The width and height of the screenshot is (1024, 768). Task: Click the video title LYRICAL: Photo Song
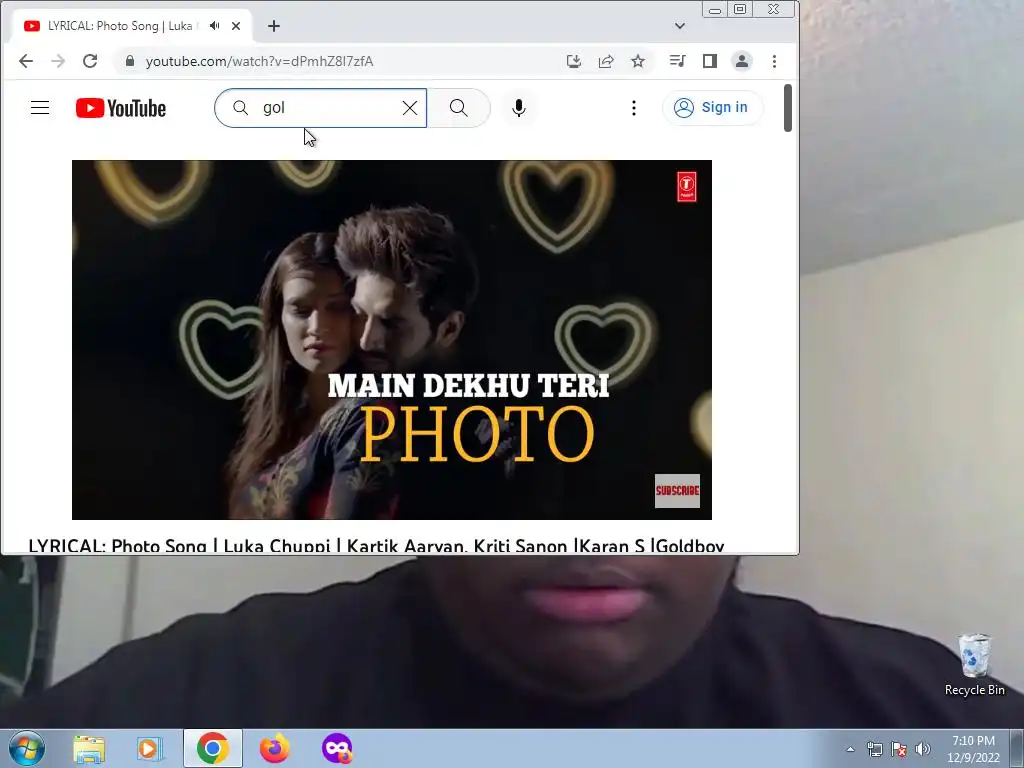click(x=376, y=546)
